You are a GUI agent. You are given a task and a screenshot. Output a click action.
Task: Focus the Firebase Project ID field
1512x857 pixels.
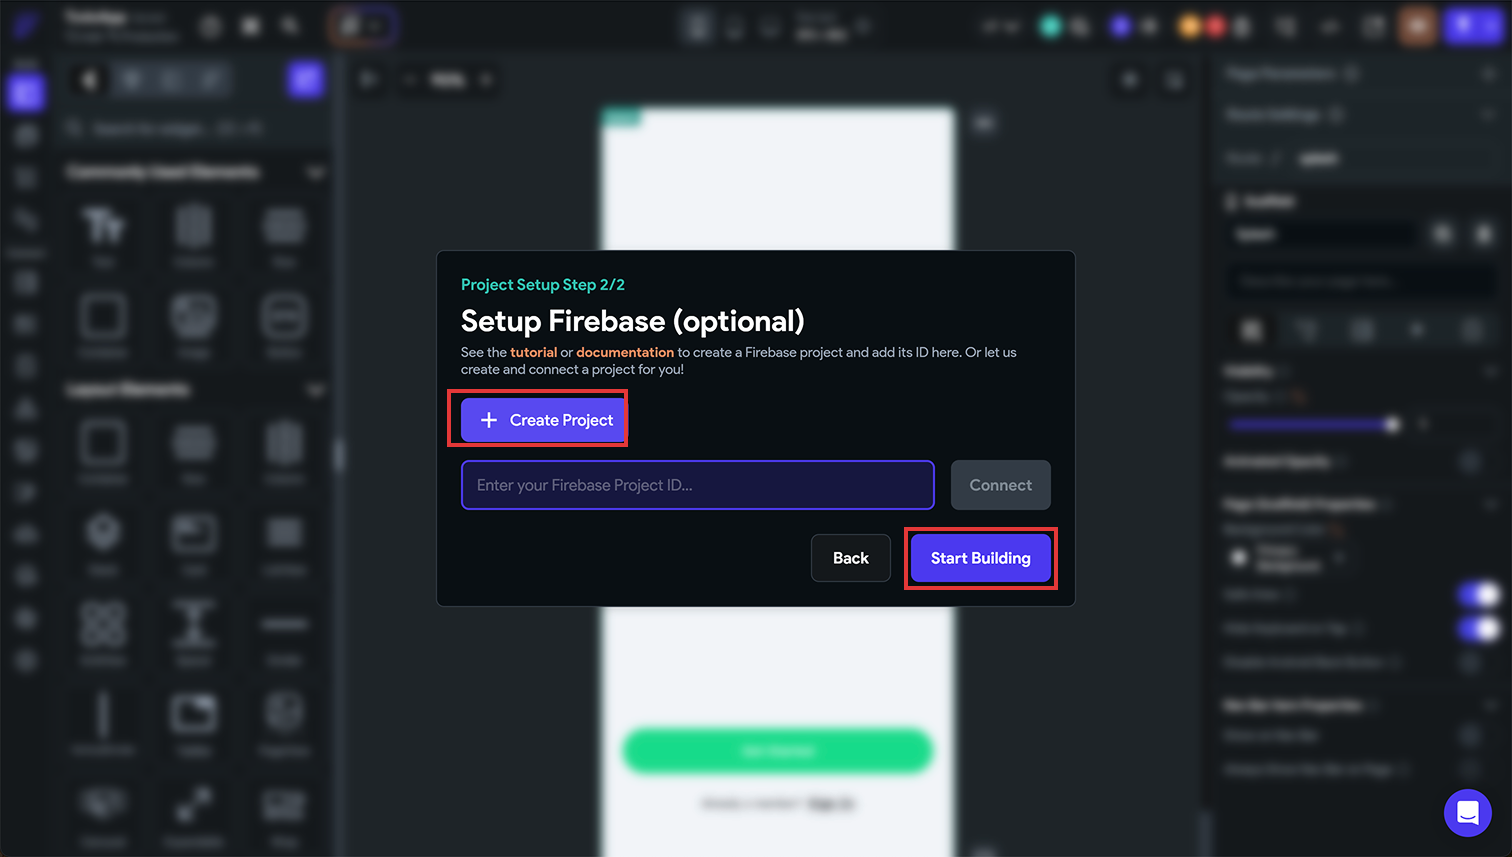point(698,485)
